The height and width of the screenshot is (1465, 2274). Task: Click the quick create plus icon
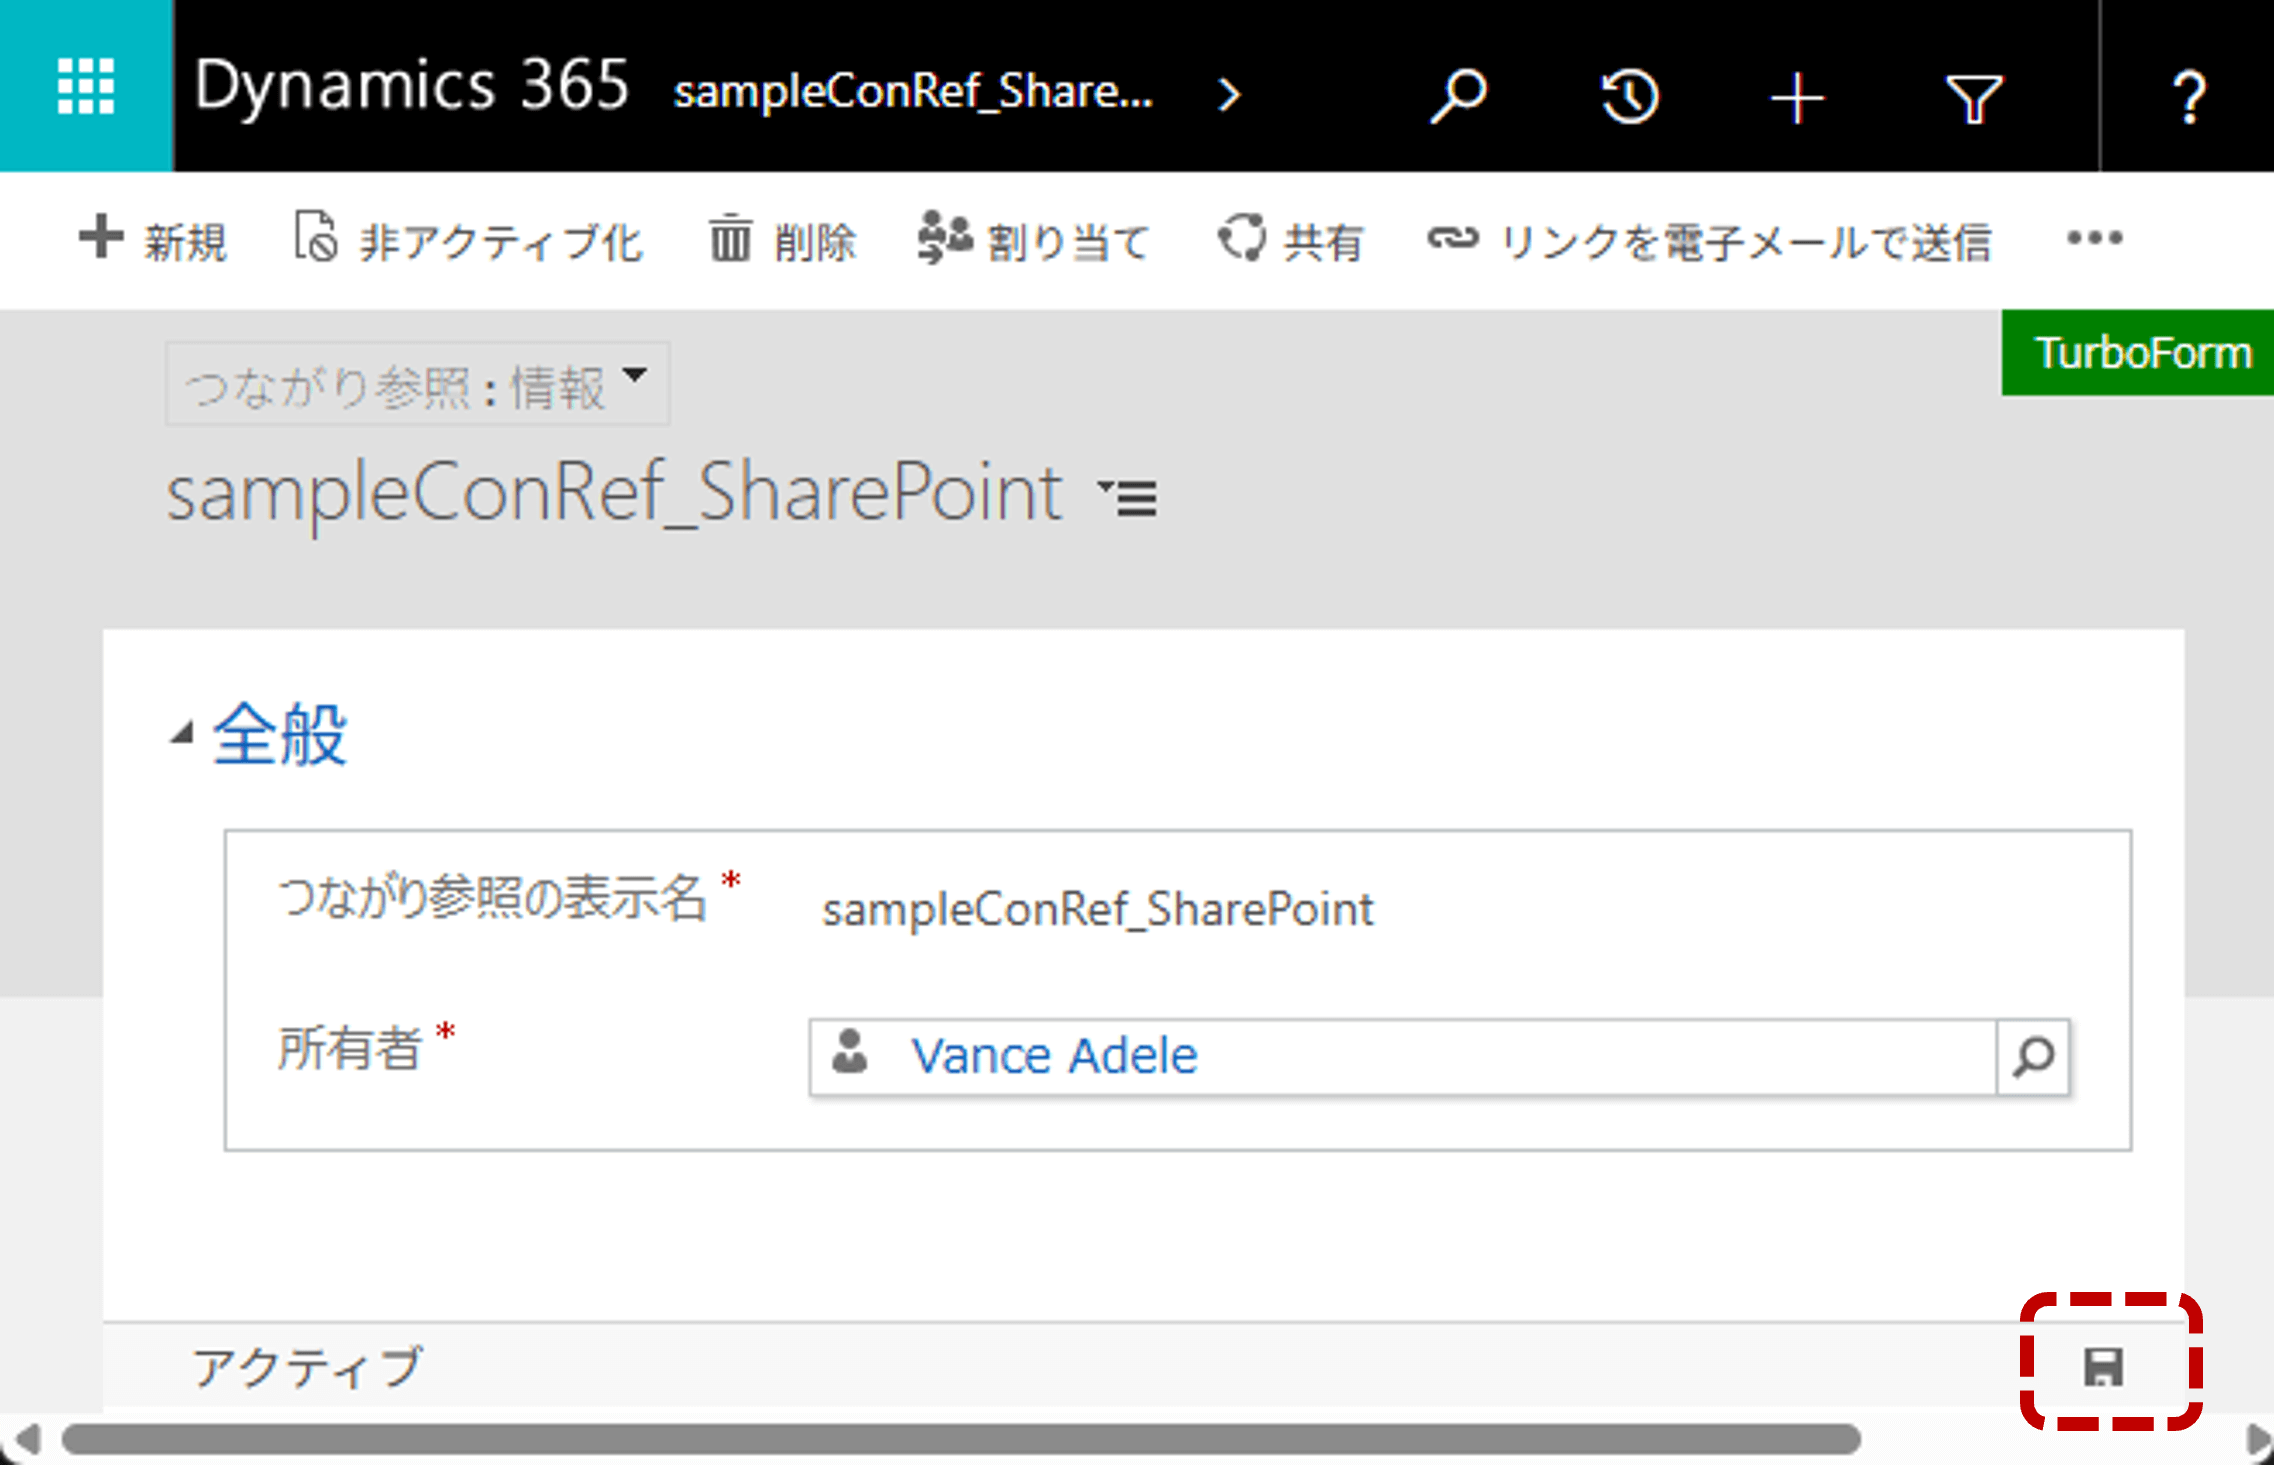(1797, 98)
